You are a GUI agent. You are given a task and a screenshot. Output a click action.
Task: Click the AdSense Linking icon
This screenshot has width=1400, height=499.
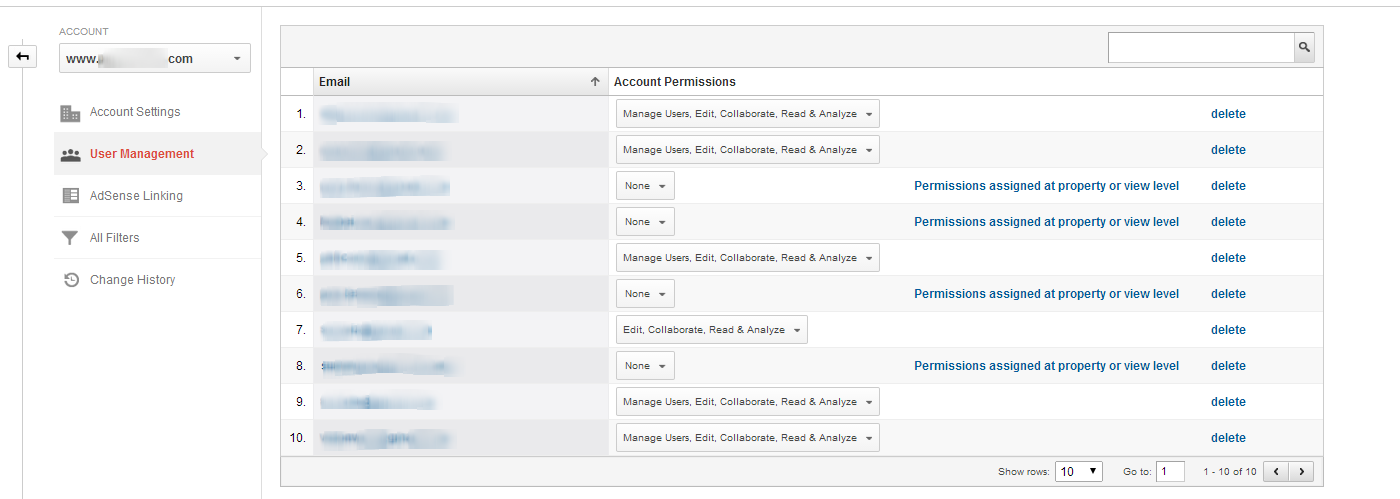click(x=70, y=196)
